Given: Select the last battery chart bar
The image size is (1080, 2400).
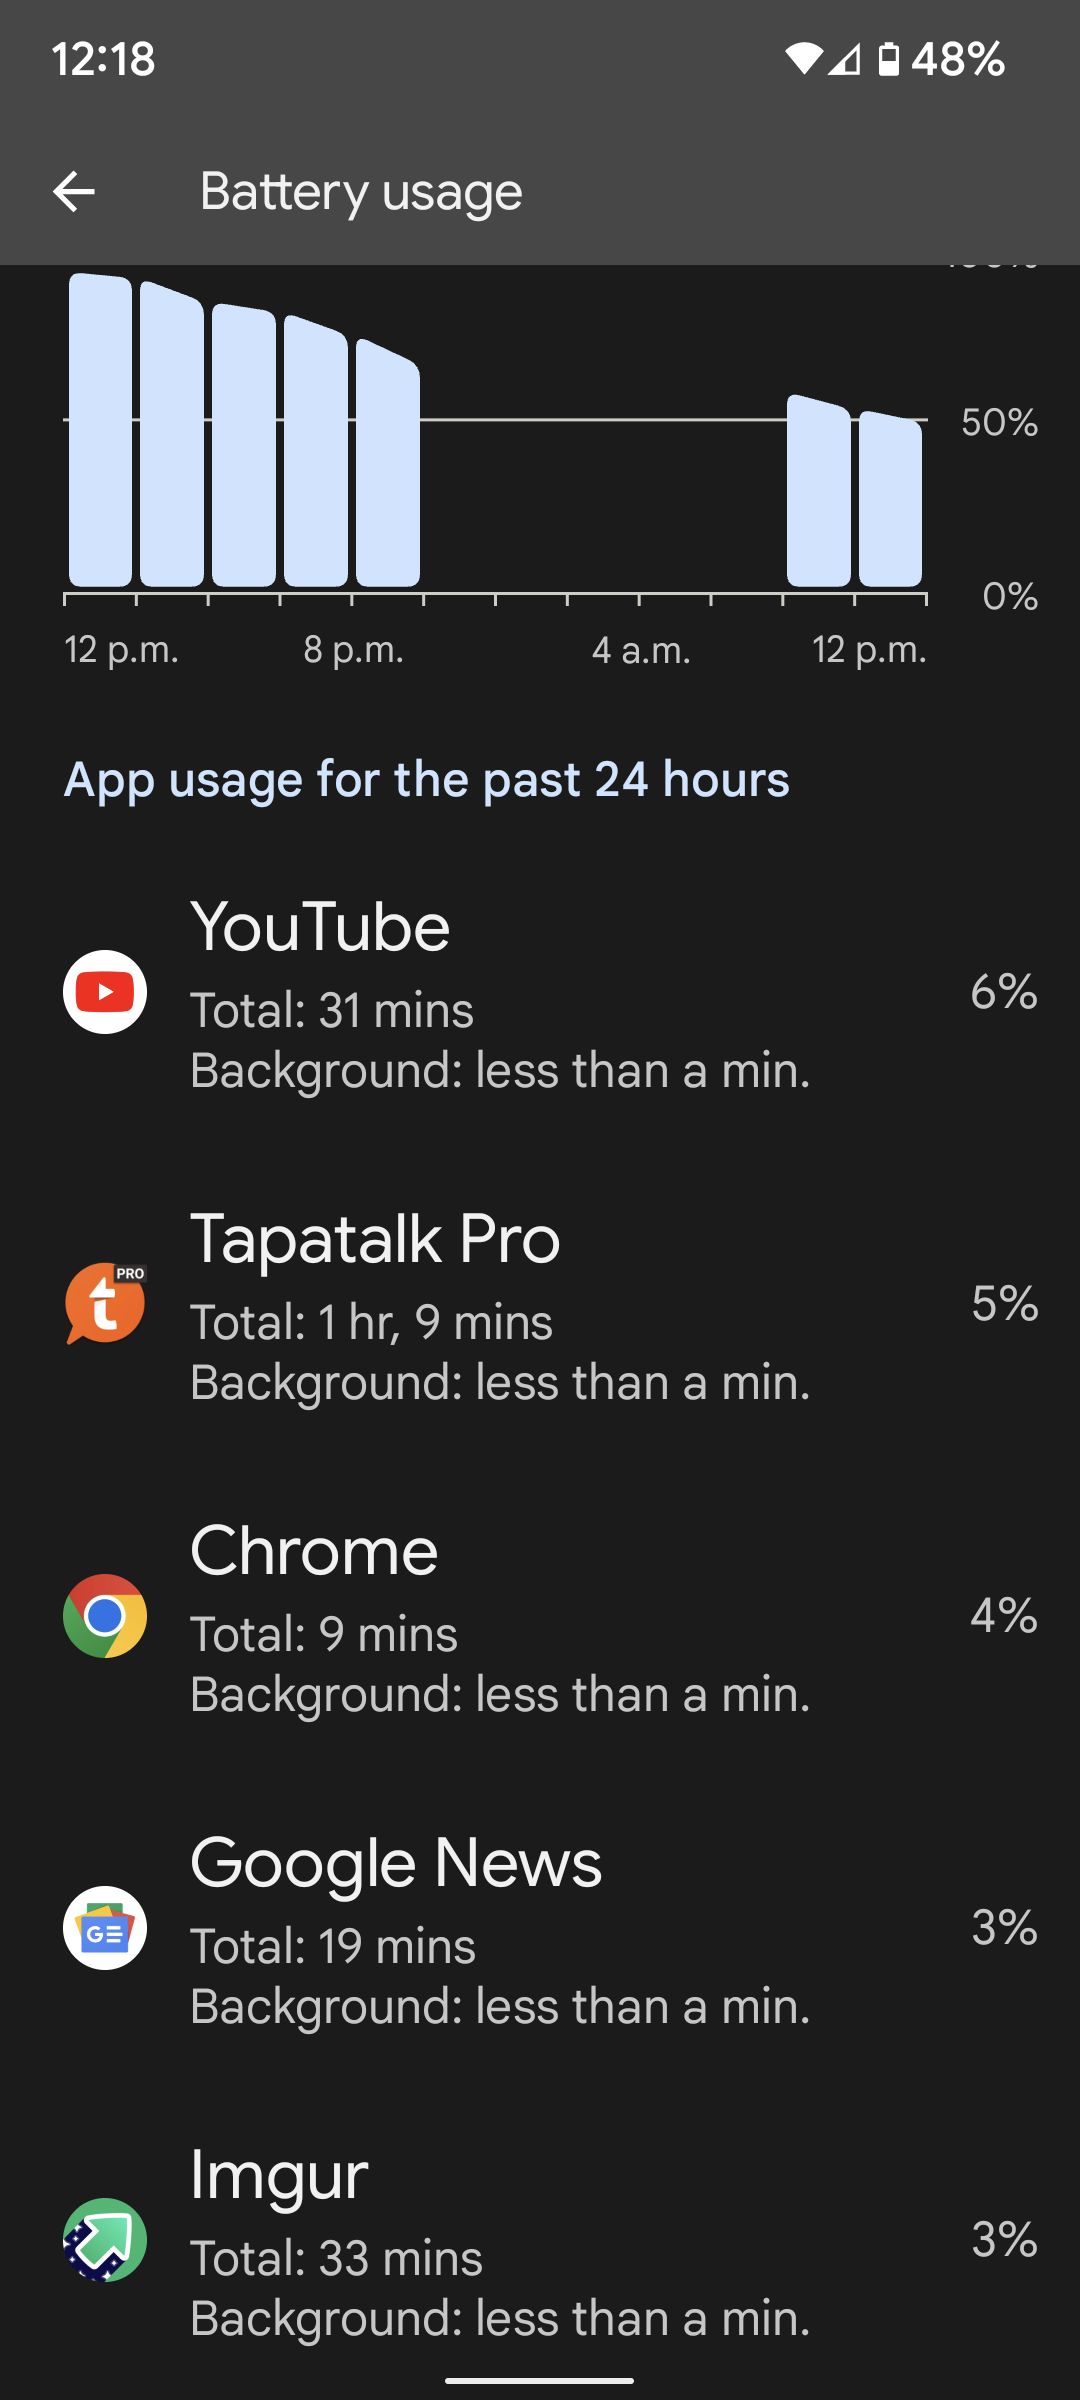Looking at the screenshot, I should [890, 499].
